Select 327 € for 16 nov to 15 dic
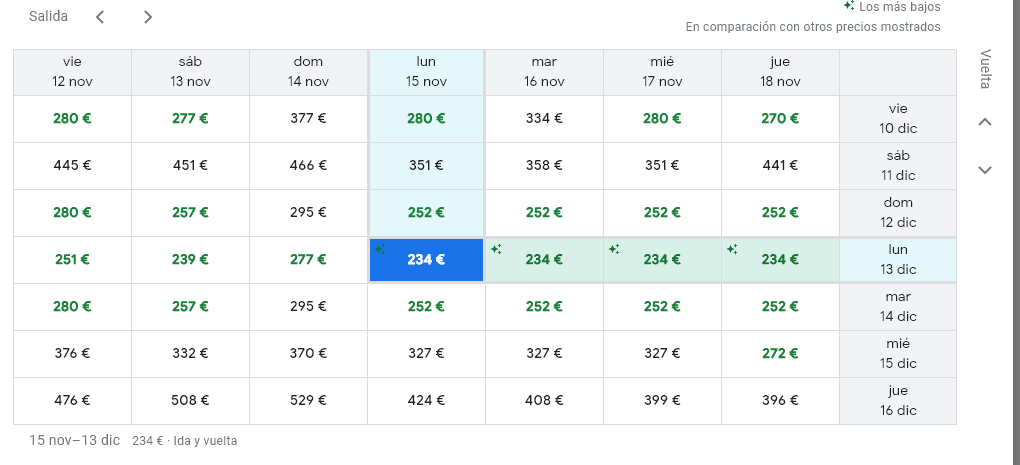1020x465 pixels. point(544,354)
